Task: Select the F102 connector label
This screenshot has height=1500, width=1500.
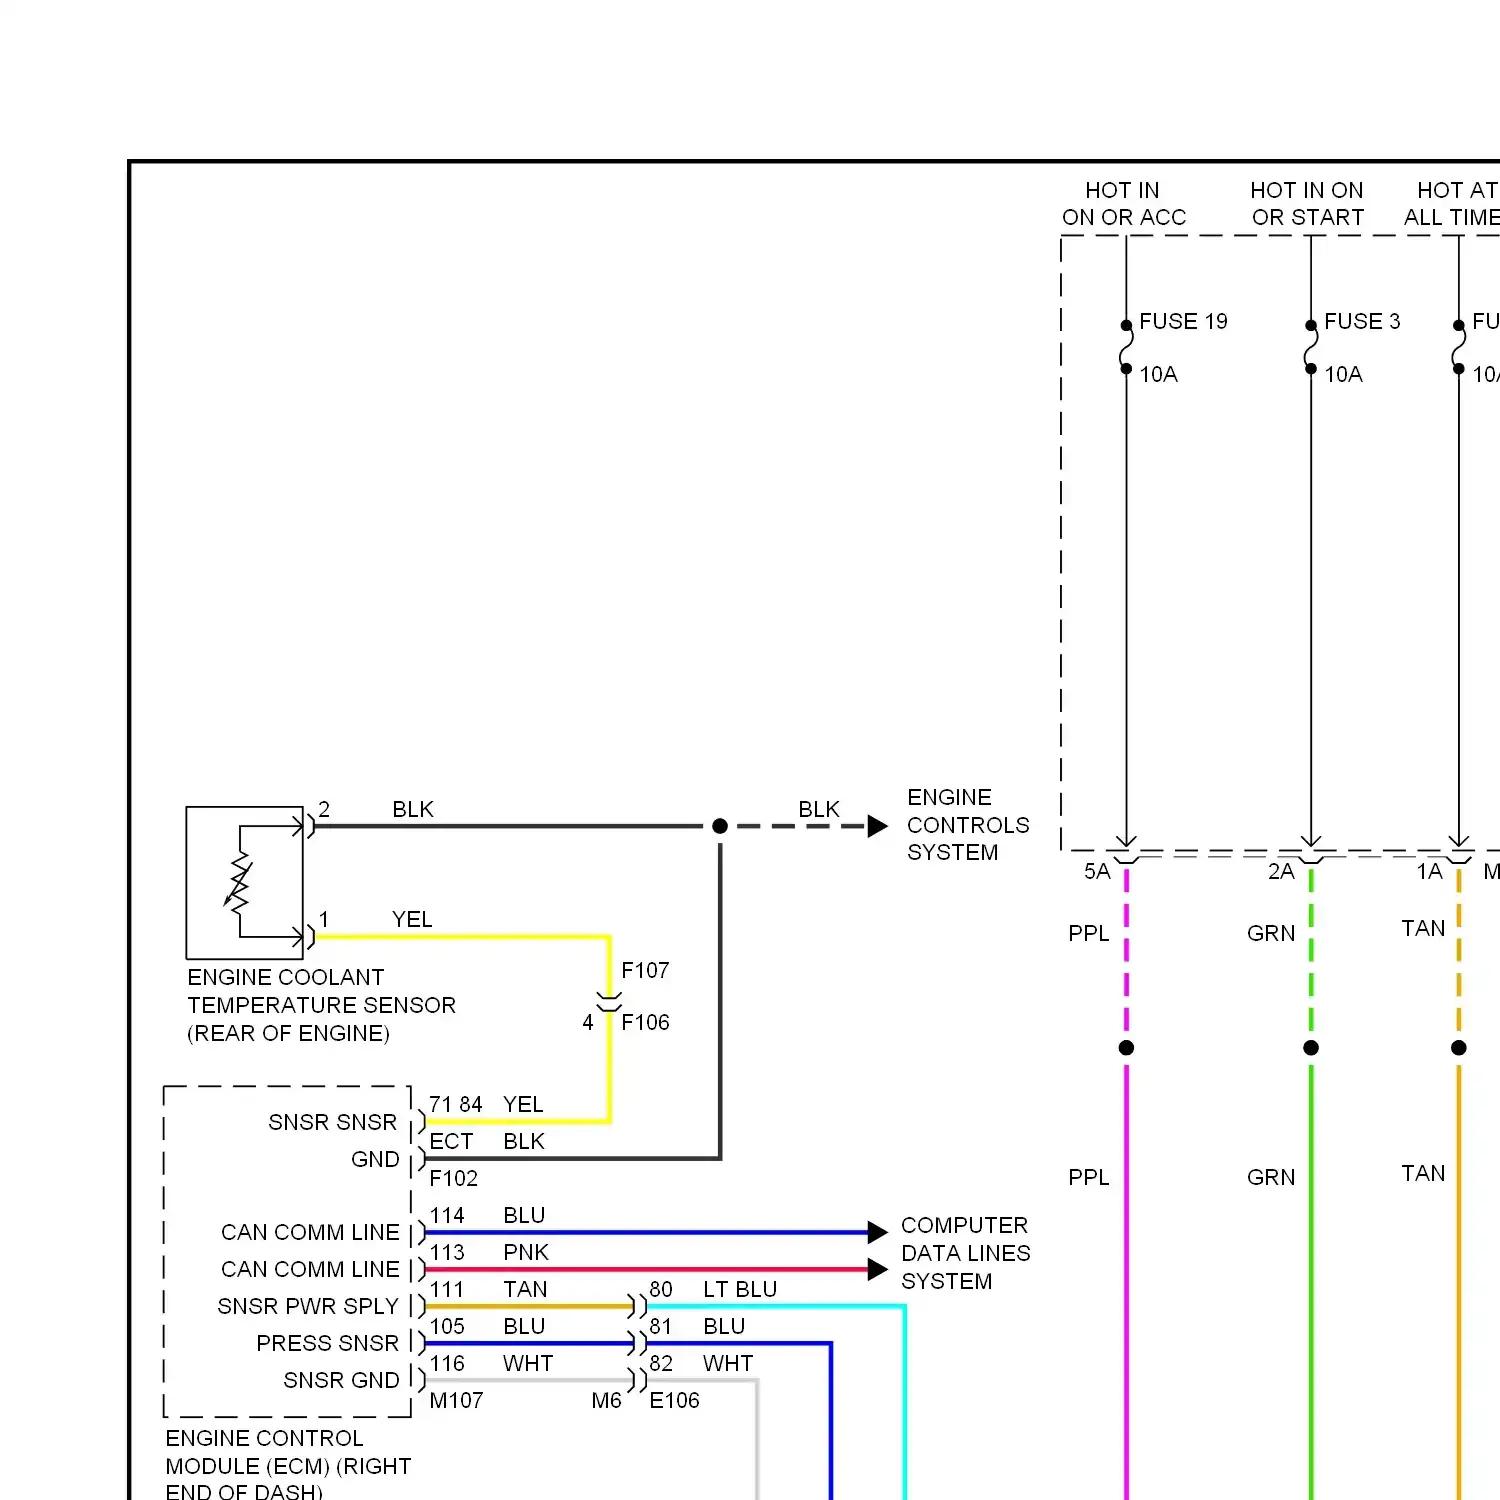Action: pyautogui.click(x=453, y=1178)
